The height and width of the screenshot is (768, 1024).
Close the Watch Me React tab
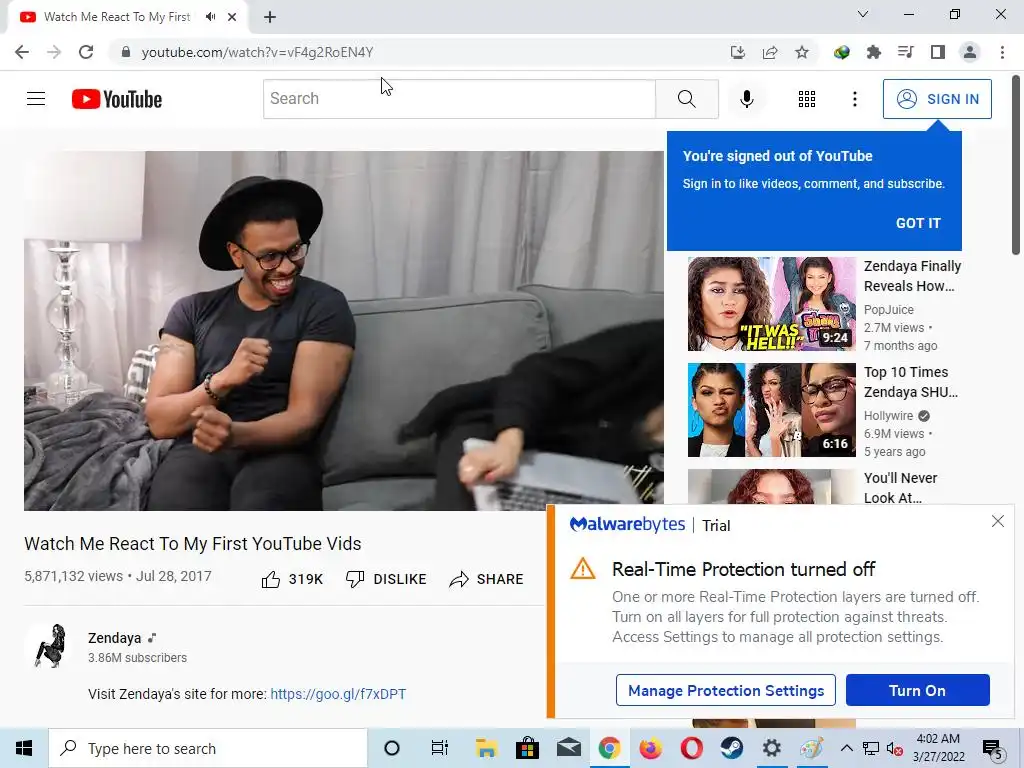point(232,17)
